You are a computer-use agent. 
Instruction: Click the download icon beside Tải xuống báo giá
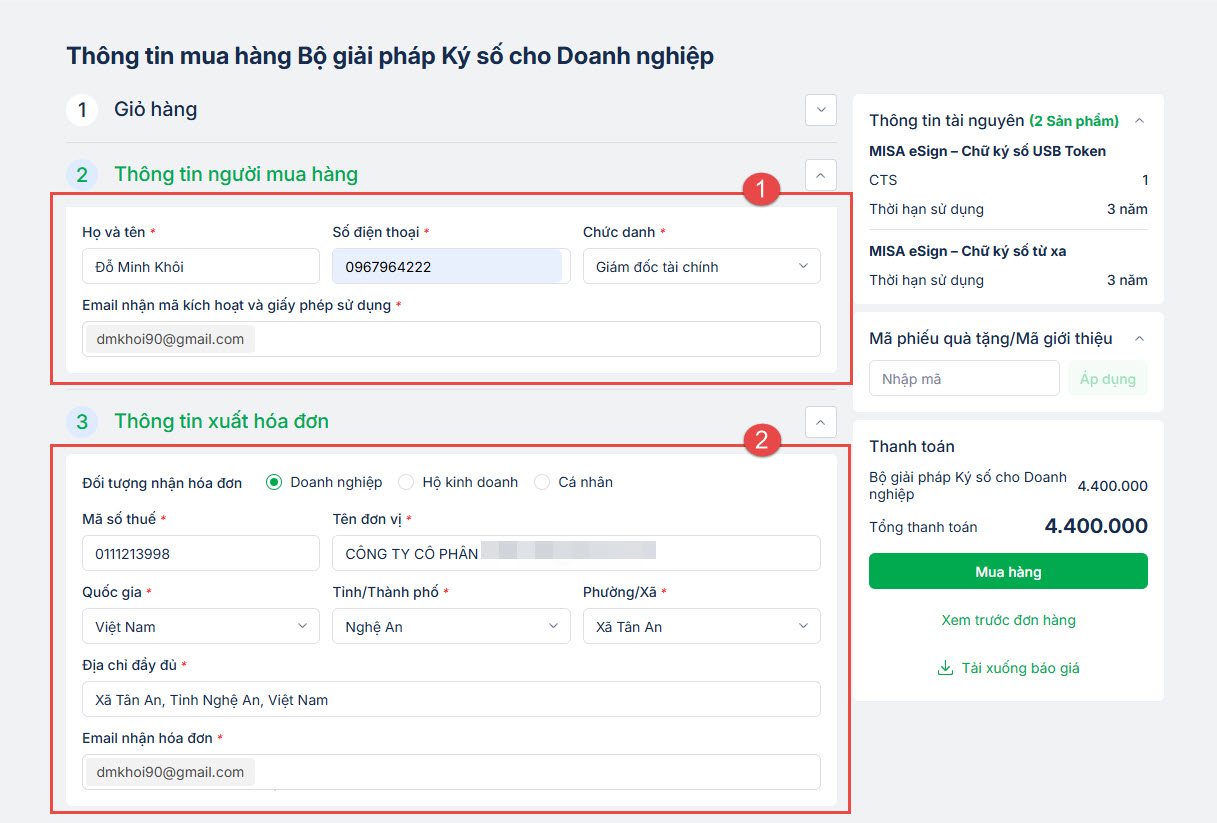pyautogui.click(x=945, y=668)
